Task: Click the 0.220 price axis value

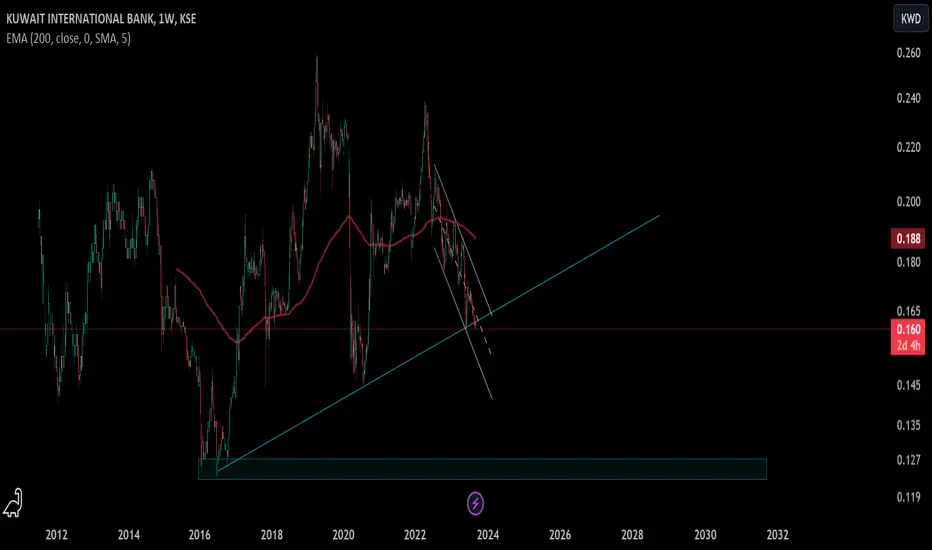Action: pos(908,147)
